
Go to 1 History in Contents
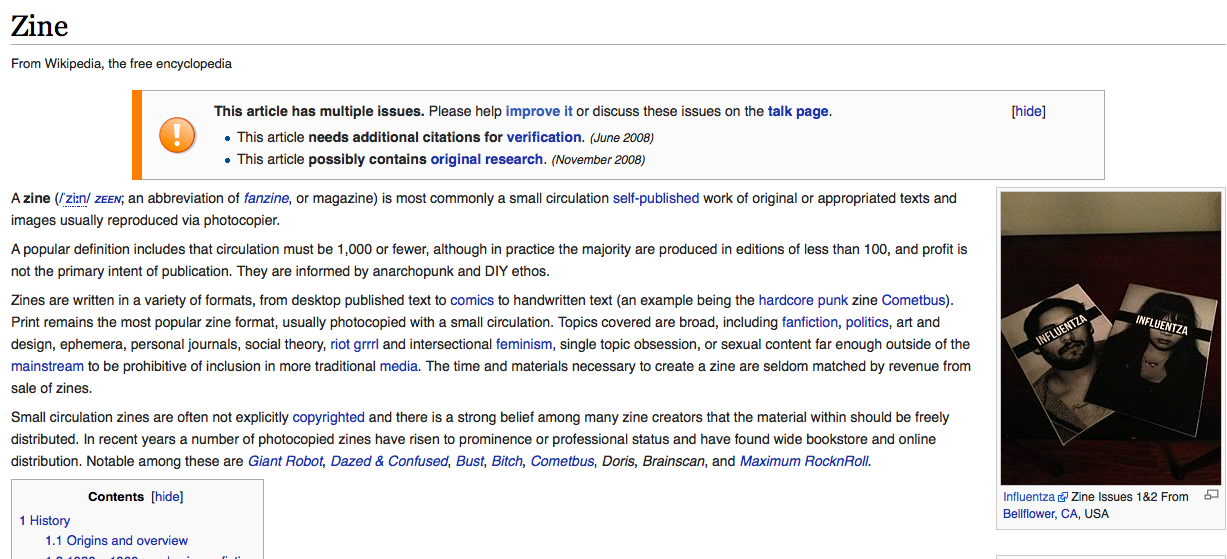pos(45,520)
